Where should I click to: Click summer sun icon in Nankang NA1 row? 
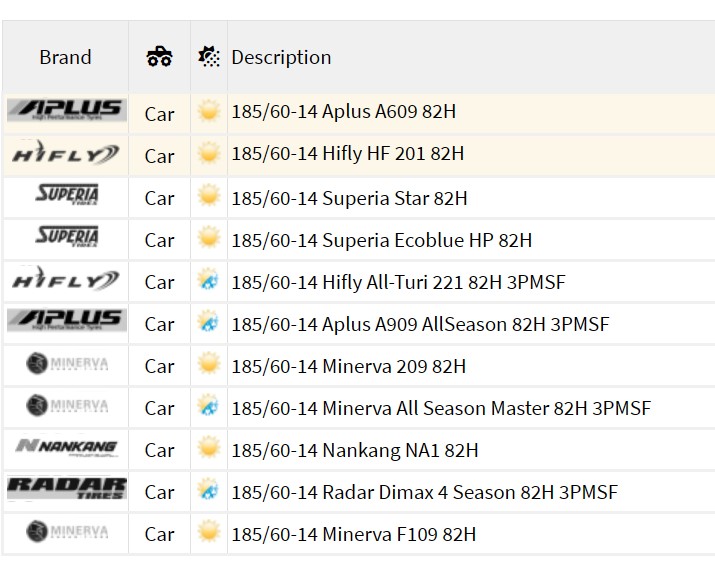pyautogui.click(x=209, y=447)
